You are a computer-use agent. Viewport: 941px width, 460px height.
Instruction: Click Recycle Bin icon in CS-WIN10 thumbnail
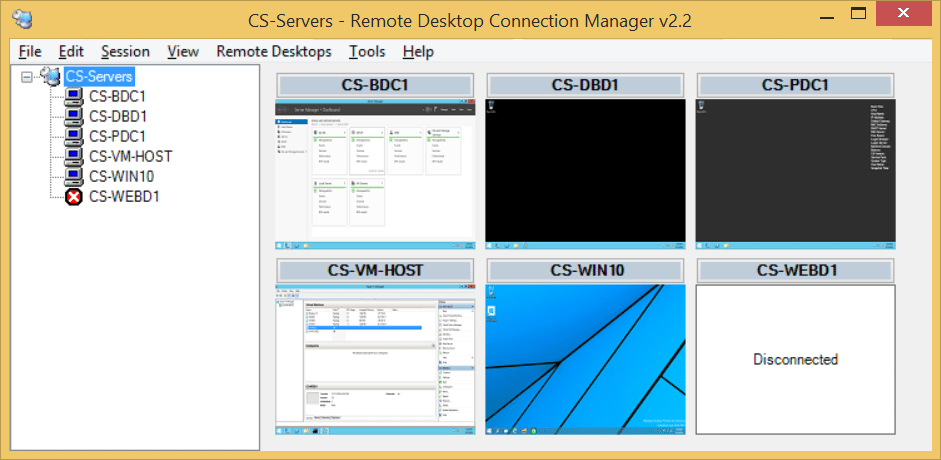click(x=492, y=292)
